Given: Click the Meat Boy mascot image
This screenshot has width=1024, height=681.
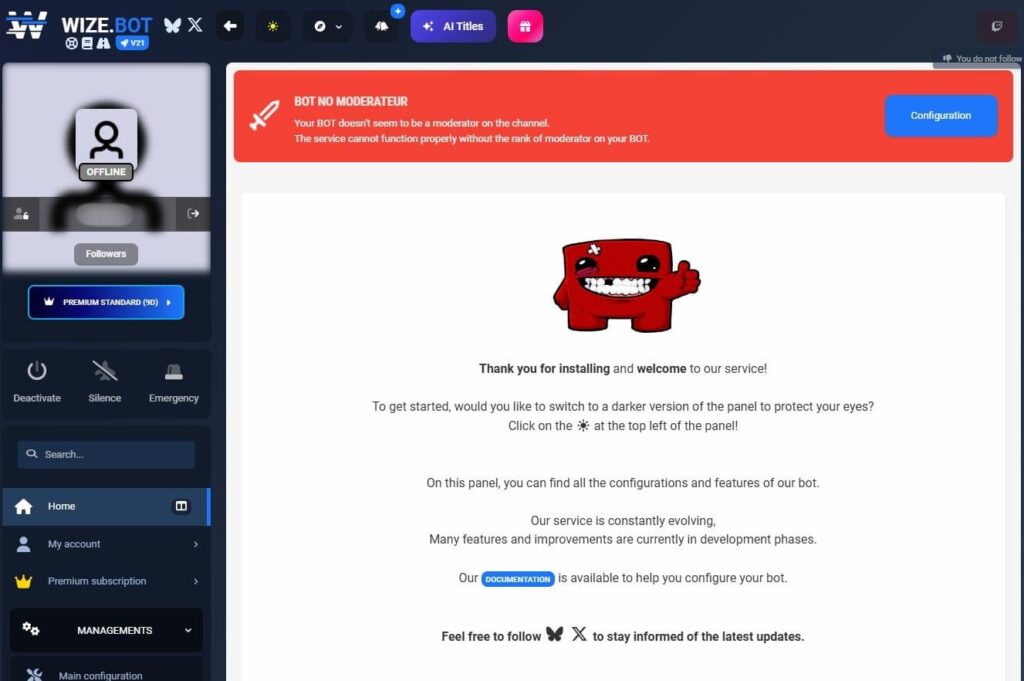Looking at the screenshot, I should pyautogui.click(x=625, y=285).
